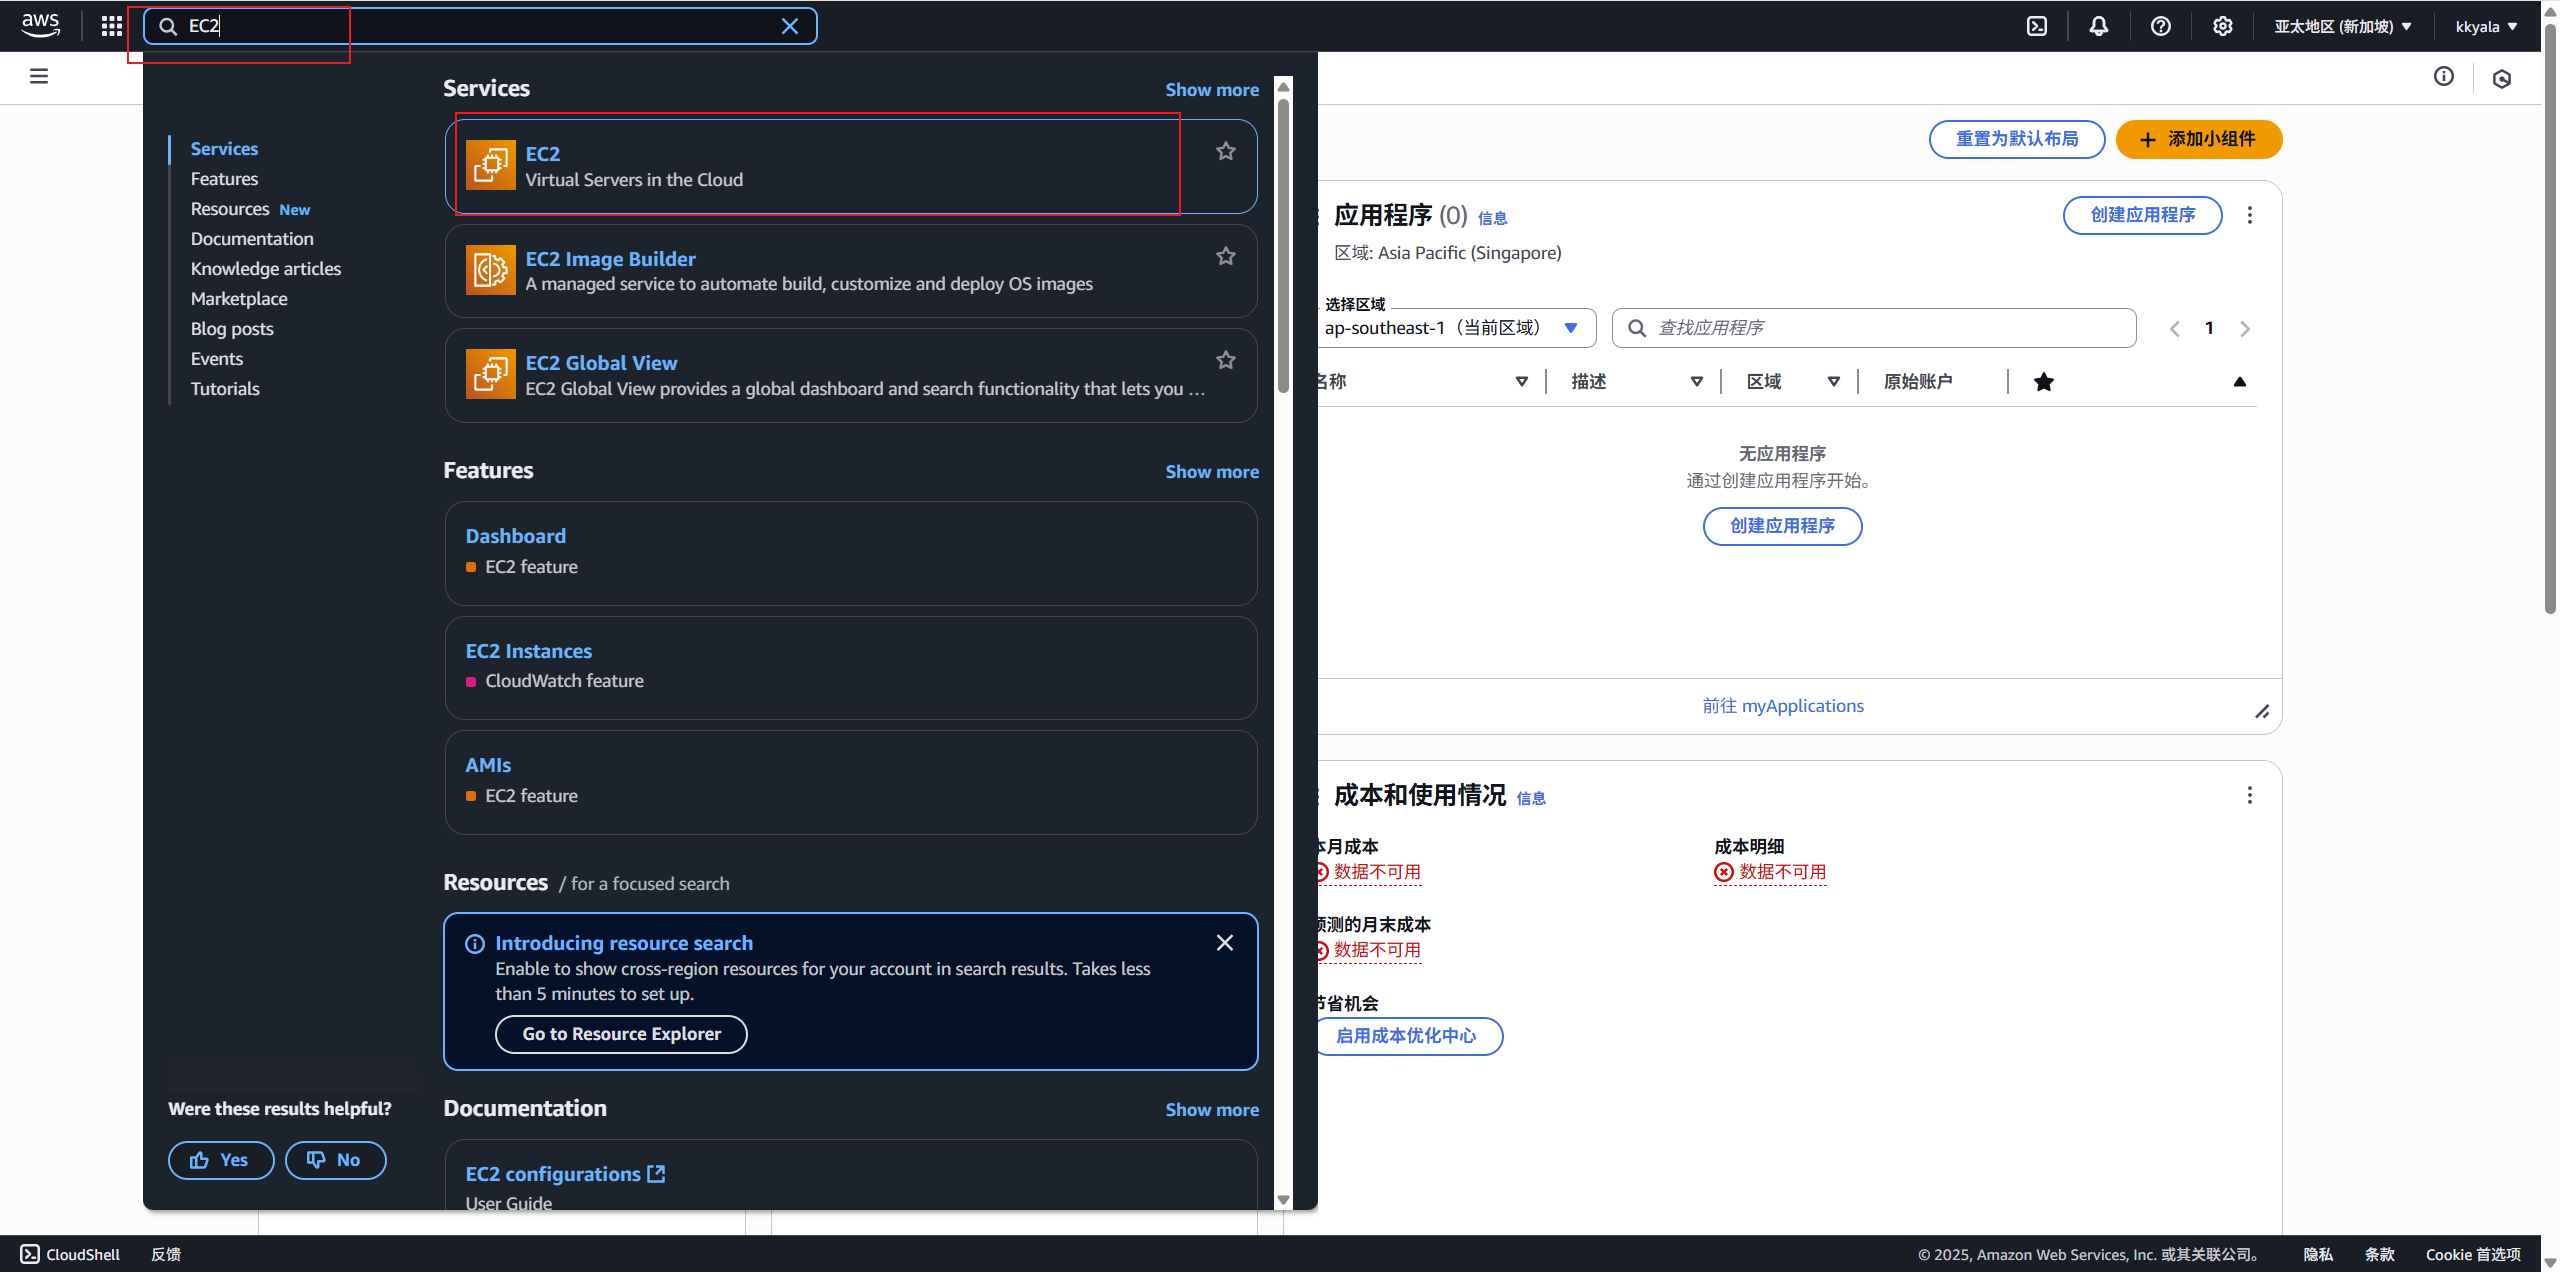Select the Blog posts filter category
2560x1272 pixels.
(x=232, y=329)
